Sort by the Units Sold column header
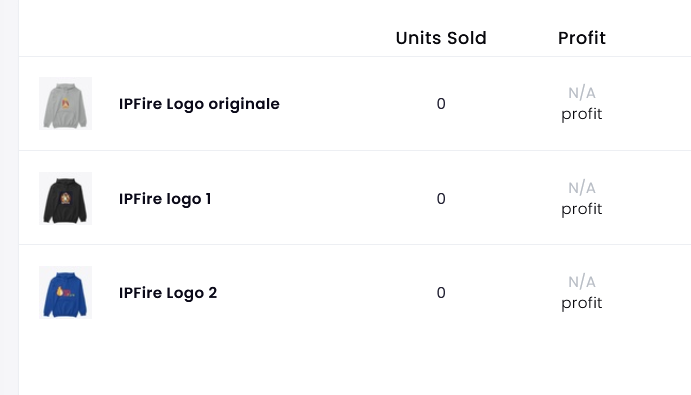 coord(441,38)
